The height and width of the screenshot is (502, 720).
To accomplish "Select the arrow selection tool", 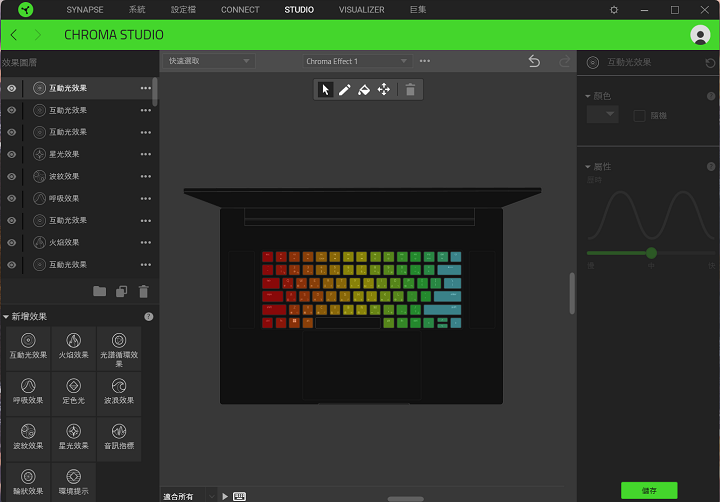I will click(x=325, y=90).
